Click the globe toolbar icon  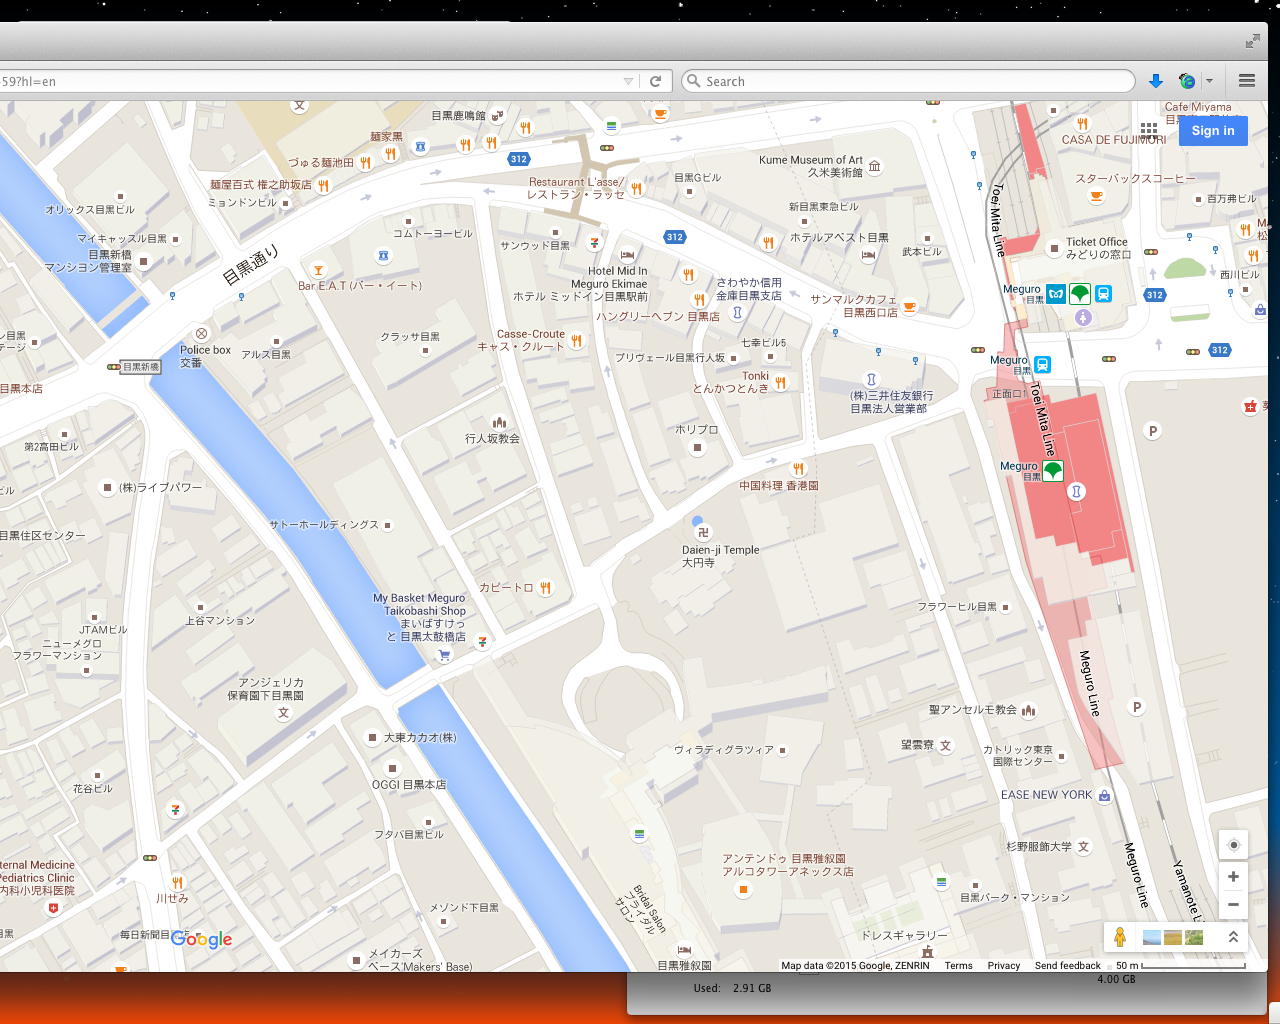tap(1187, 81)
